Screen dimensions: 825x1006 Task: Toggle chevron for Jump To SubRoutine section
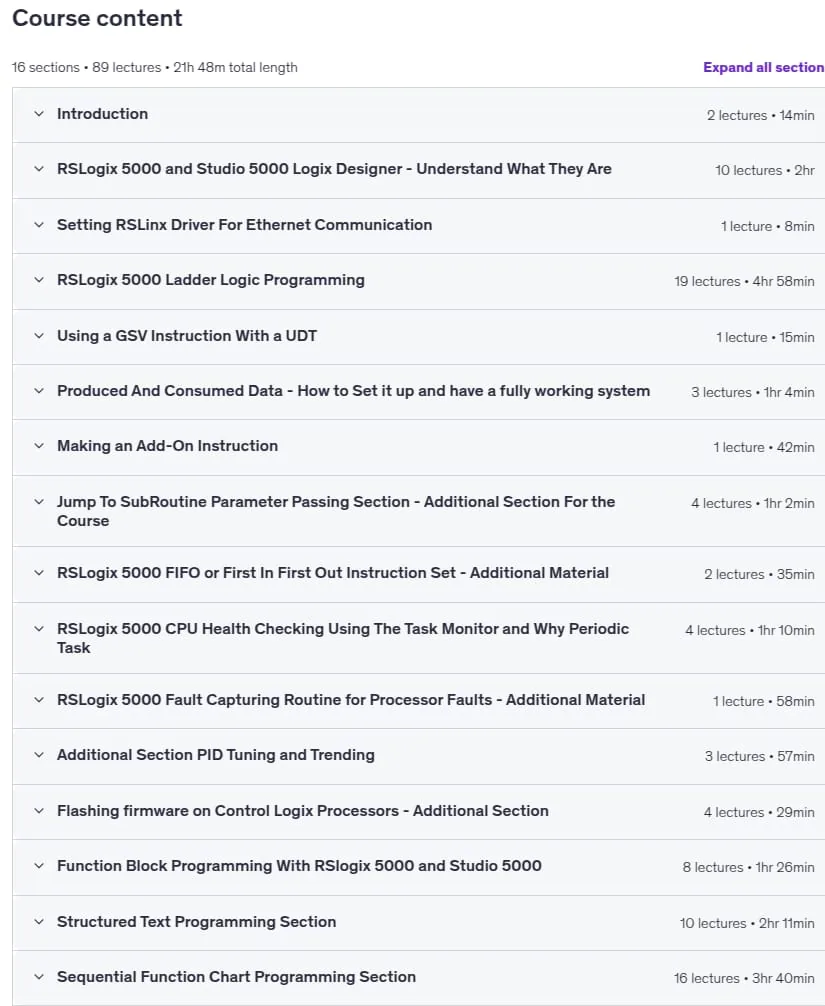39,502
